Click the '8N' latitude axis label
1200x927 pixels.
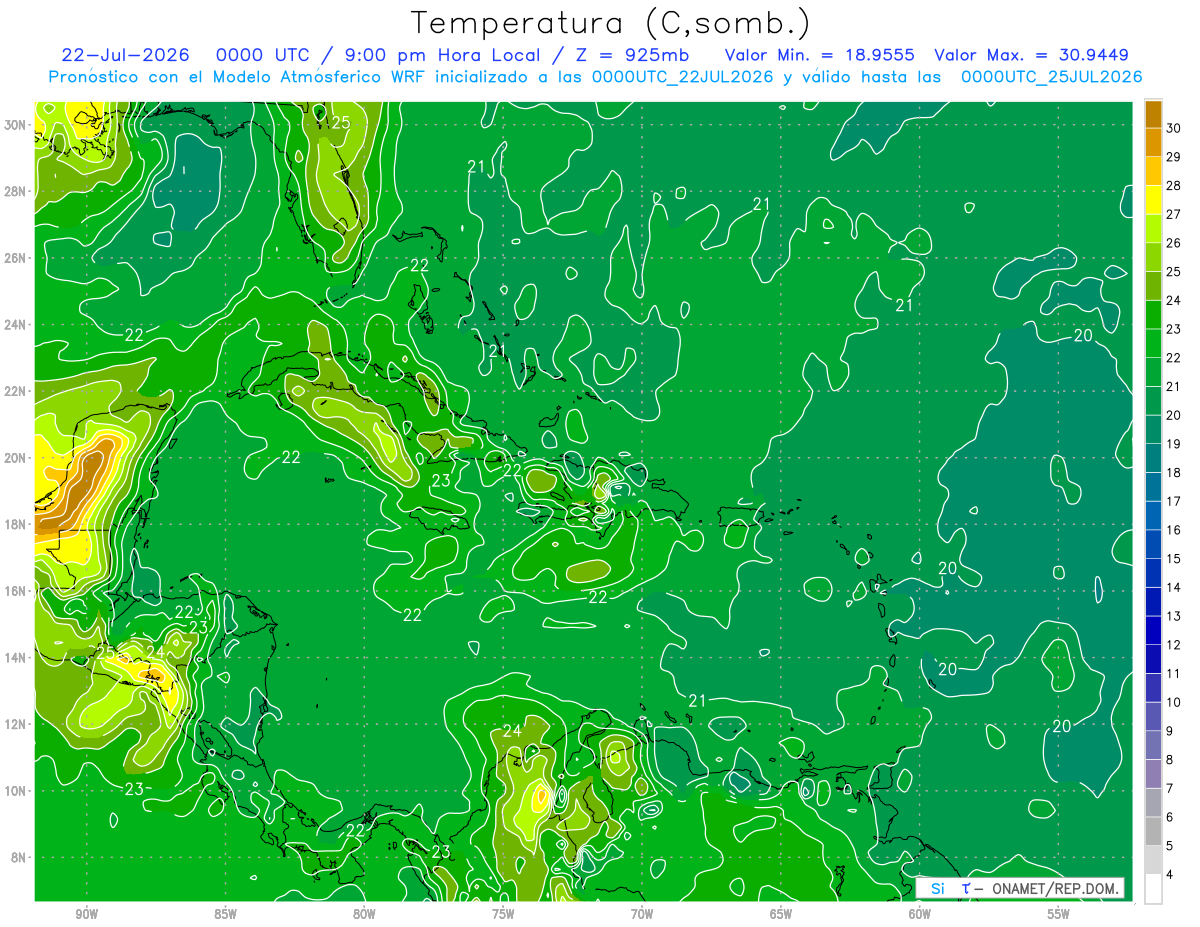point(20,857)
